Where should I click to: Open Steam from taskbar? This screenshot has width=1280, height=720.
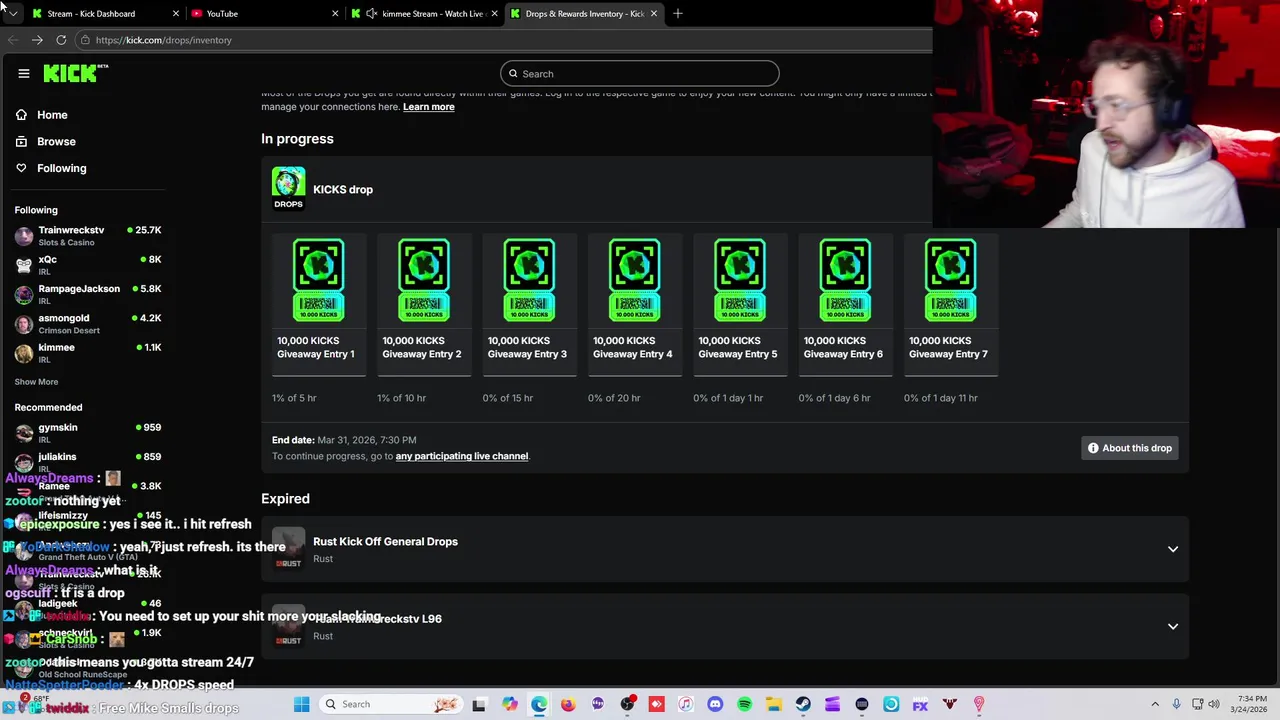click(x=803, y=704)
